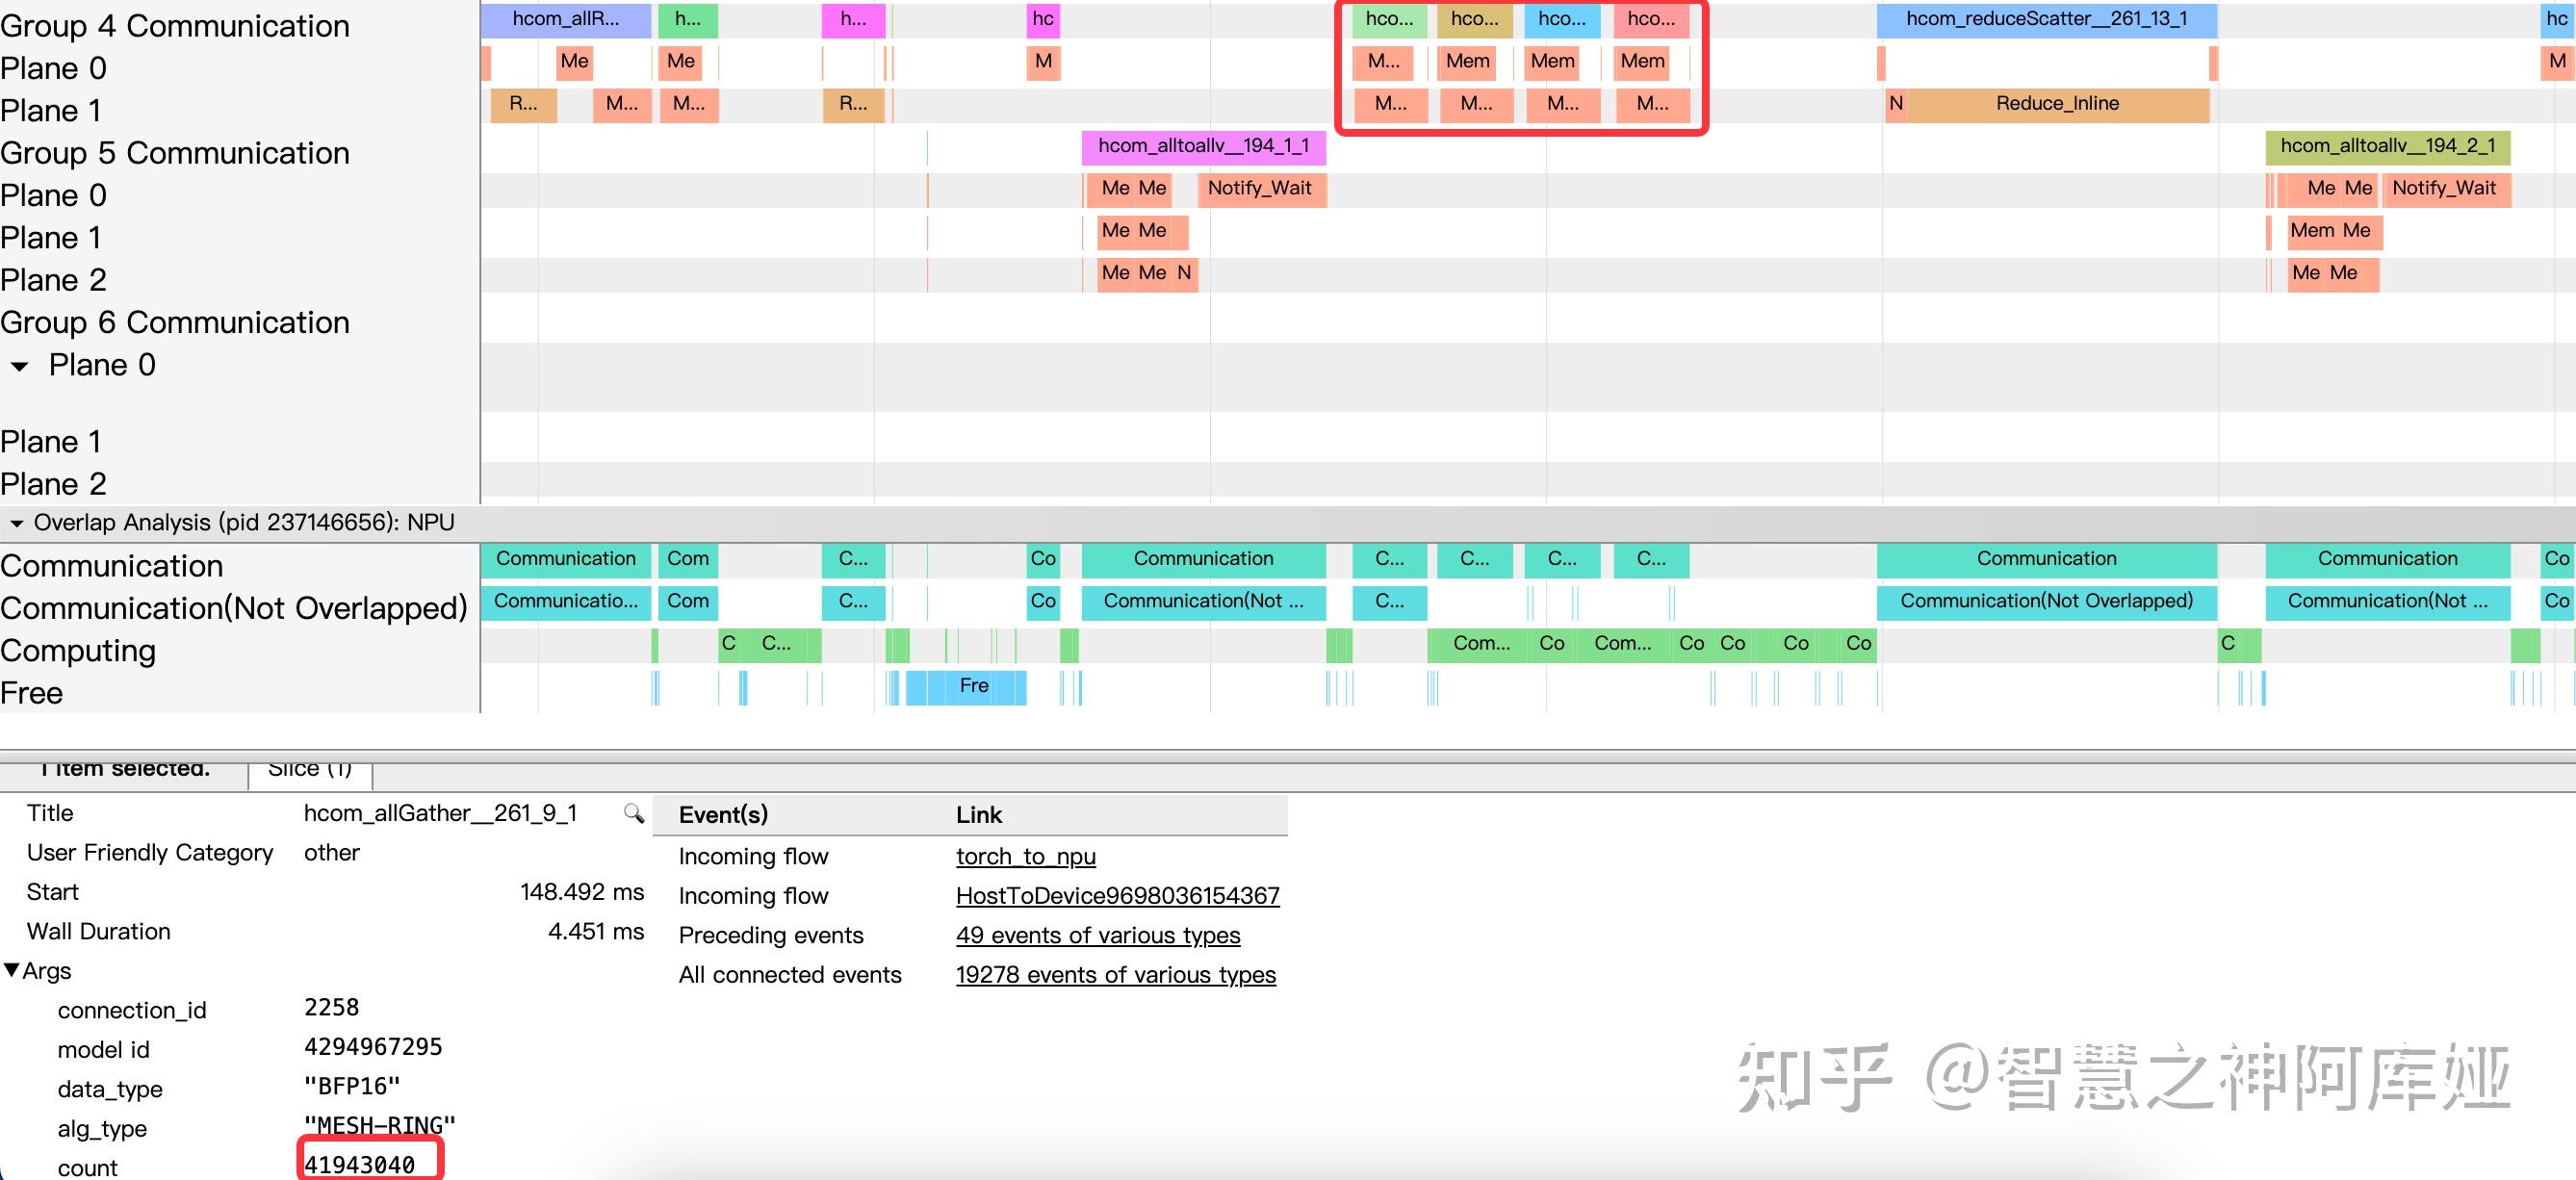Click the Group 5 Communication track label
This screenshot has width=2576, height=1180.
pos(175,153)
